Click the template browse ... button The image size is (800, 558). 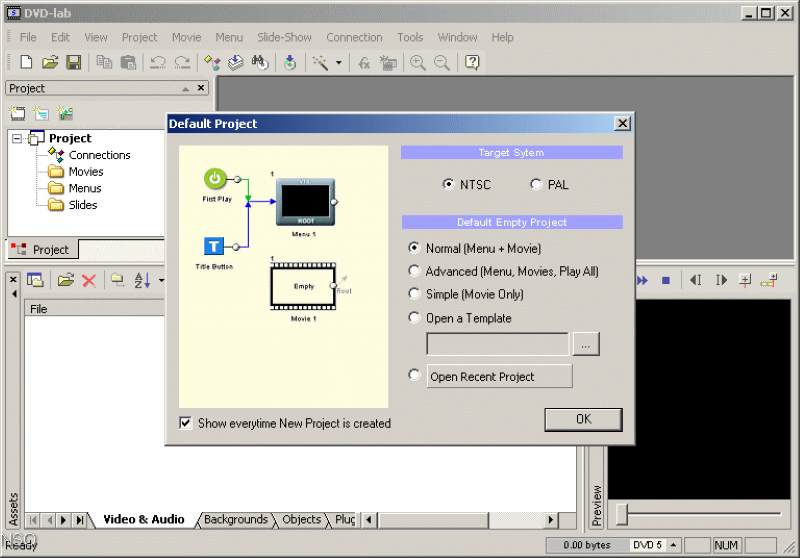pyautogui.click(x=586, y=344)
